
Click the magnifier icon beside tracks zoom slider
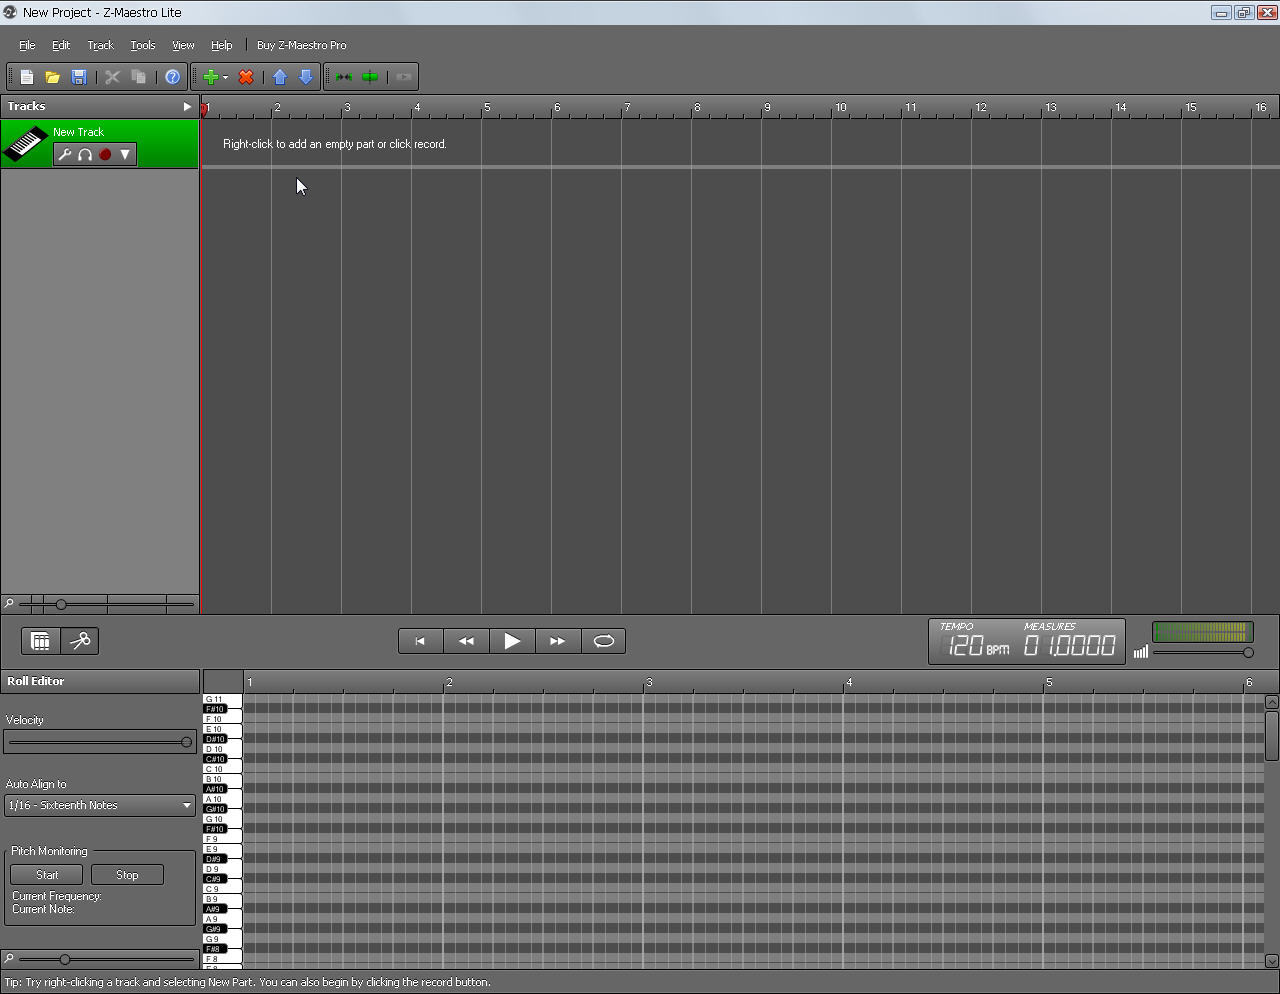9,603
